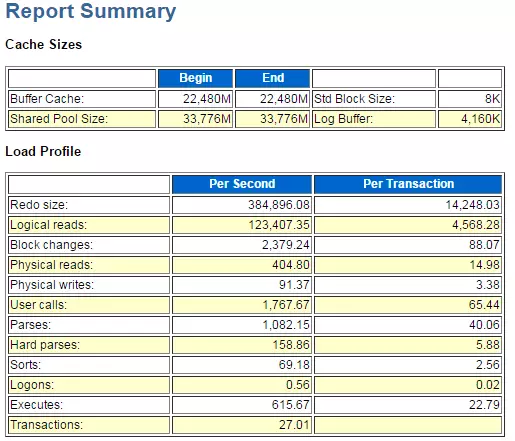The image size is (515, 441).
Task: Select the Hard parses row label
Action: (x=45, y=345)
